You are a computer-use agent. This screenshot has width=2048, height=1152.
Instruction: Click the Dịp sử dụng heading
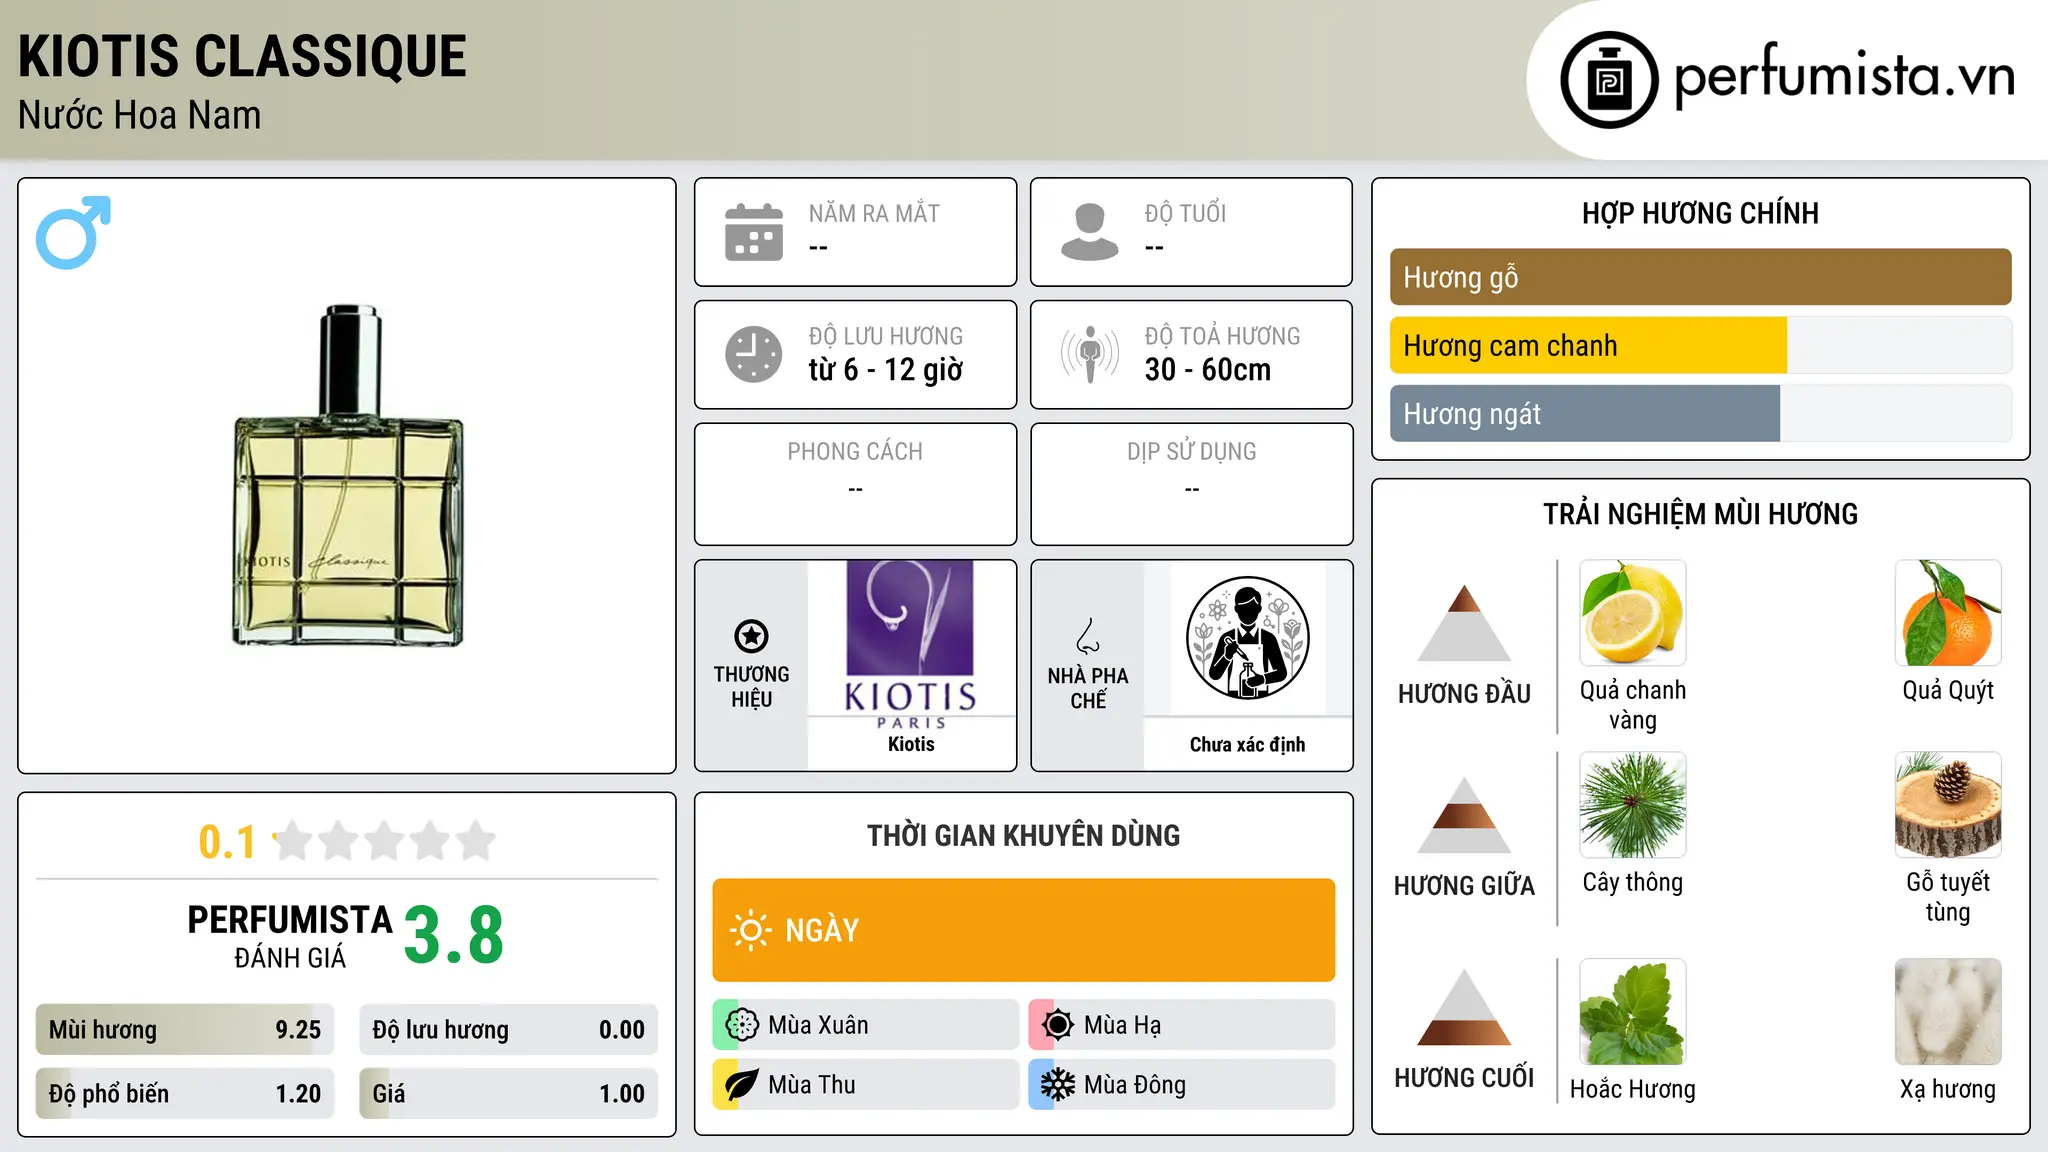1192,452
